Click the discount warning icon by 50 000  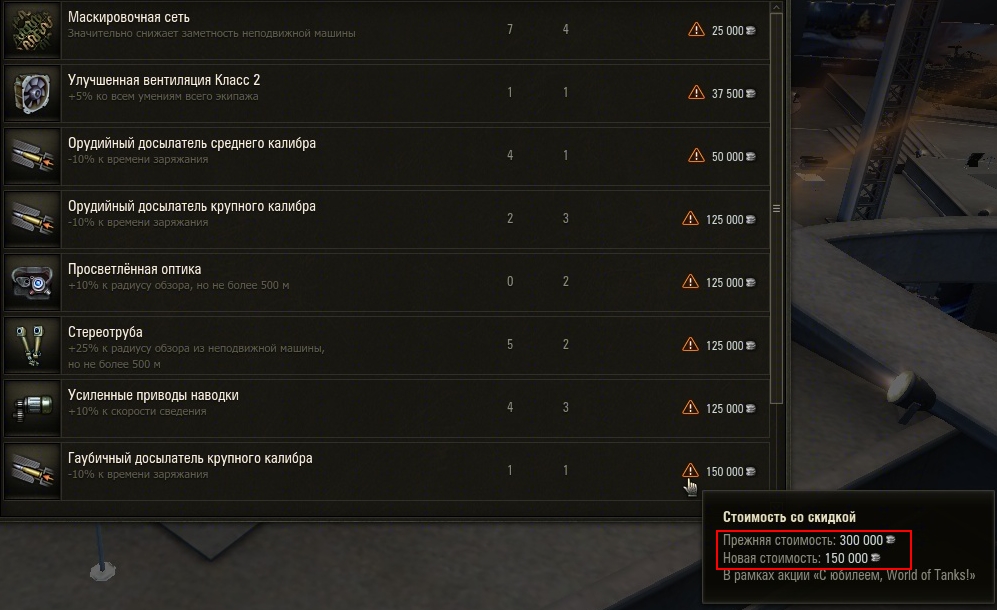(x=696, y=155)
